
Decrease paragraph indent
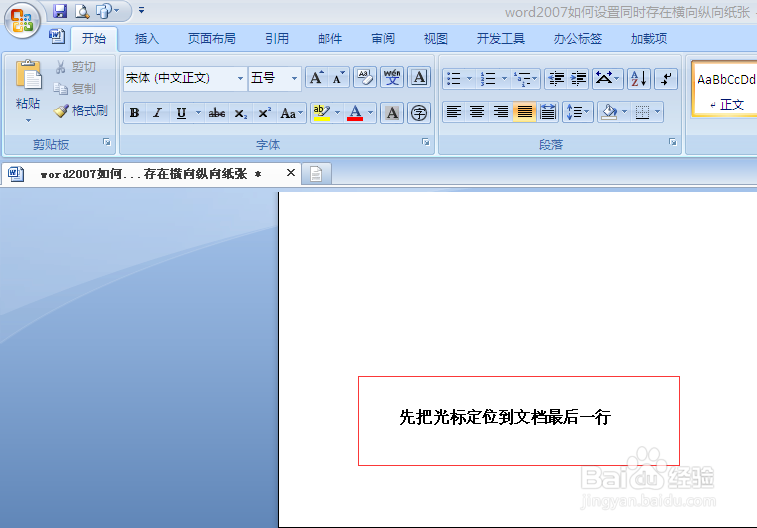coord(556,79)
